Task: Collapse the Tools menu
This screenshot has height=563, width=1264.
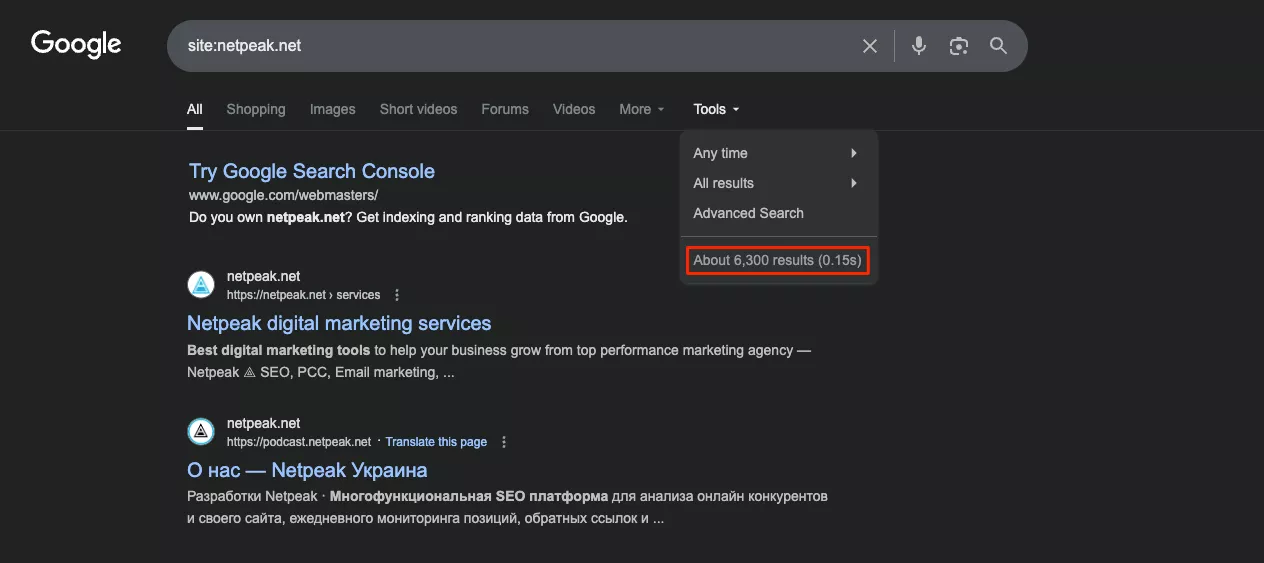Action: pos(716,109)
